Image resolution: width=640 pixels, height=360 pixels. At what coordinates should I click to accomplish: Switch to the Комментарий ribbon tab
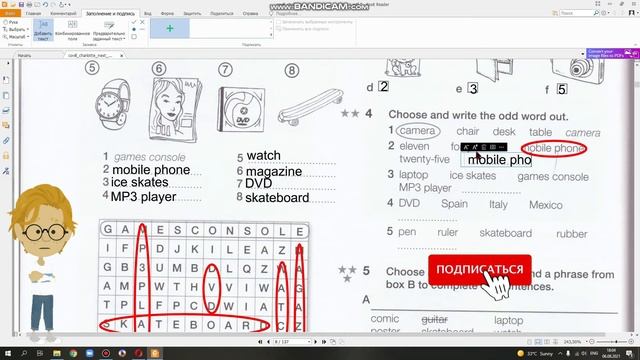click(x=63, y=13)
